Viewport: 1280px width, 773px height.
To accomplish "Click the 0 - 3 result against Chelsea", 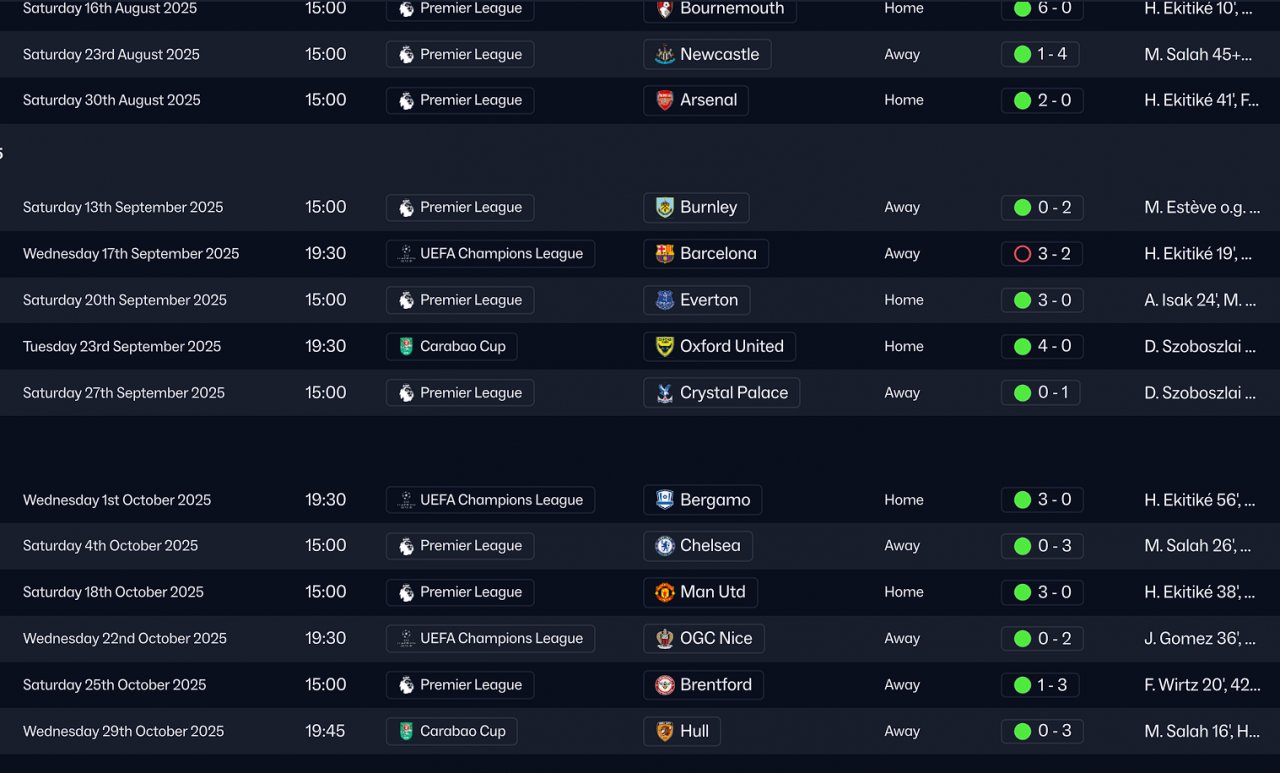I will 1042,546.
